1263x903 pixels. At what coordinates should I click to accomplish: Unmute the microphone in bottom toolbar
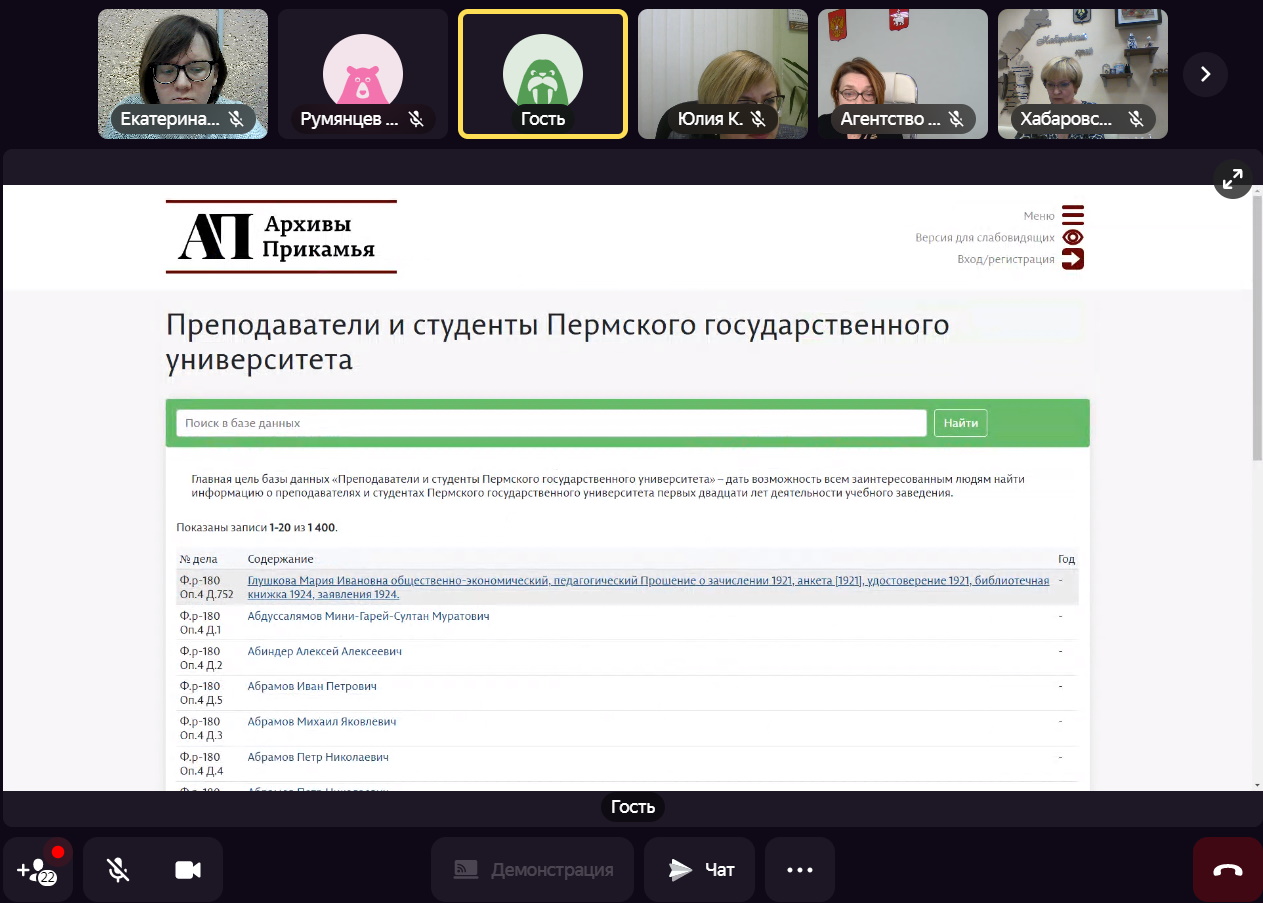[118, 870]
